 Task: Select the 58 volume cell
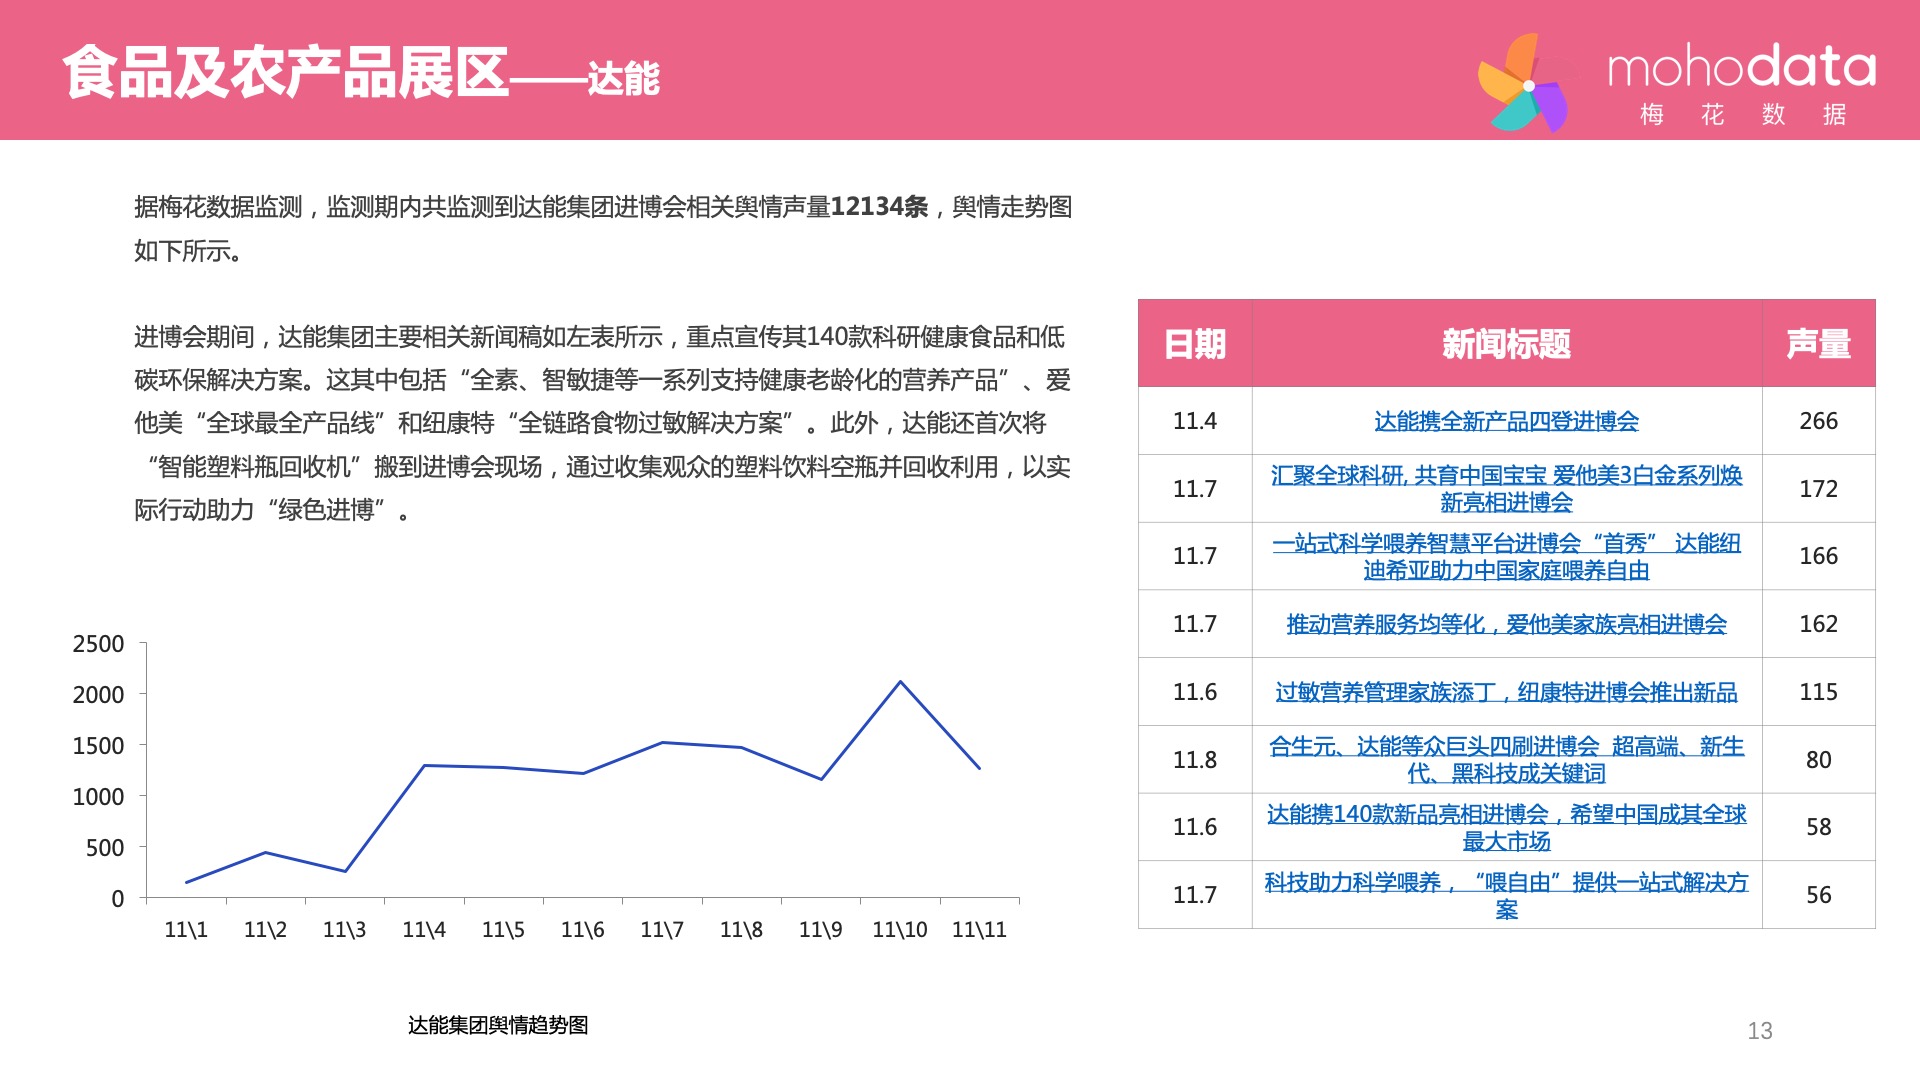pos(1818,827)
